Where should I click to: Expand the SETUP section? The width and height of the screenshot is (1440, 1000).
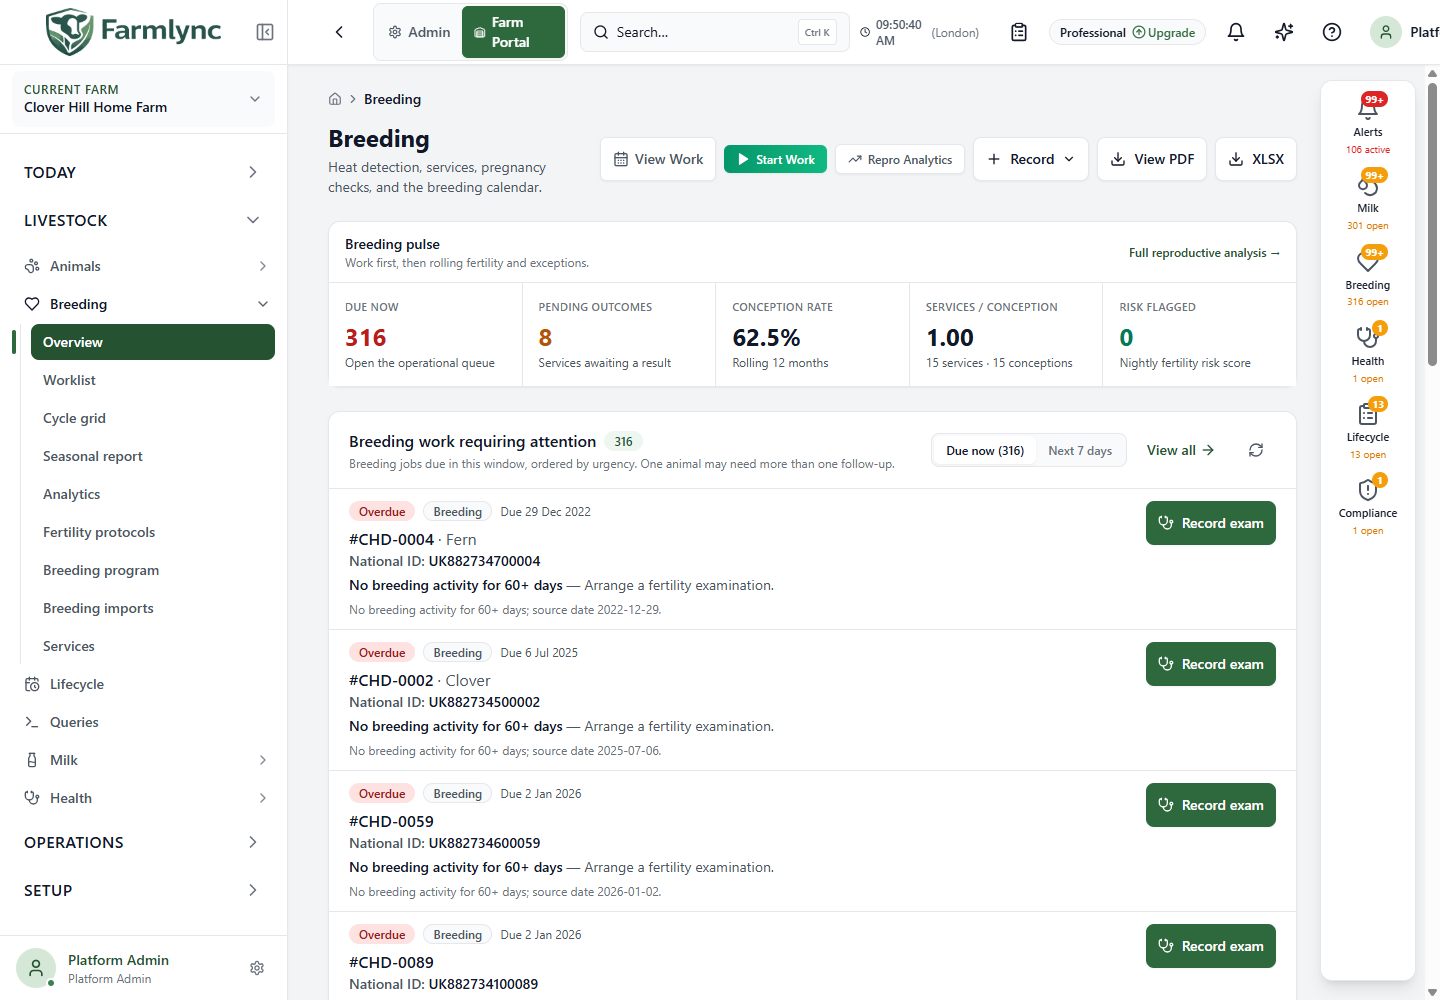pos(143,890)
